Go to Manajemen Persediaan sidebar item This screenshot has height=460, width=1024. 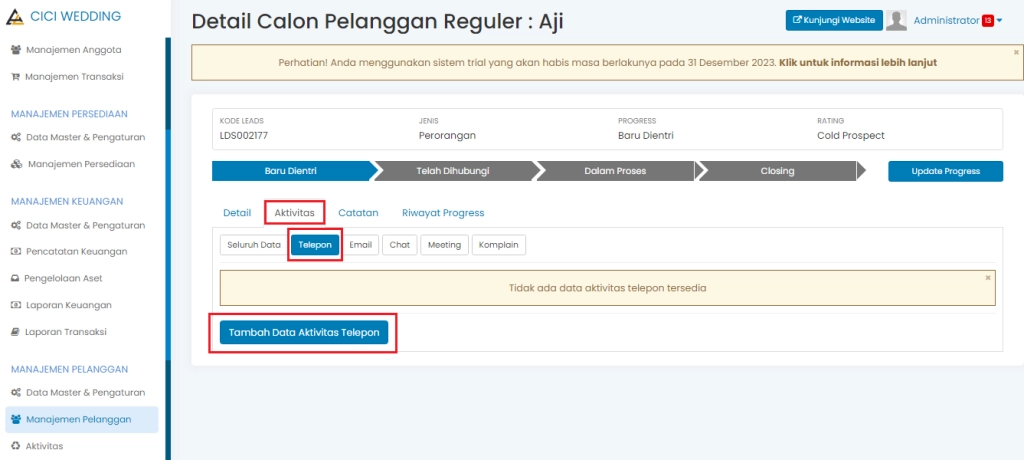tap(80, 164)
